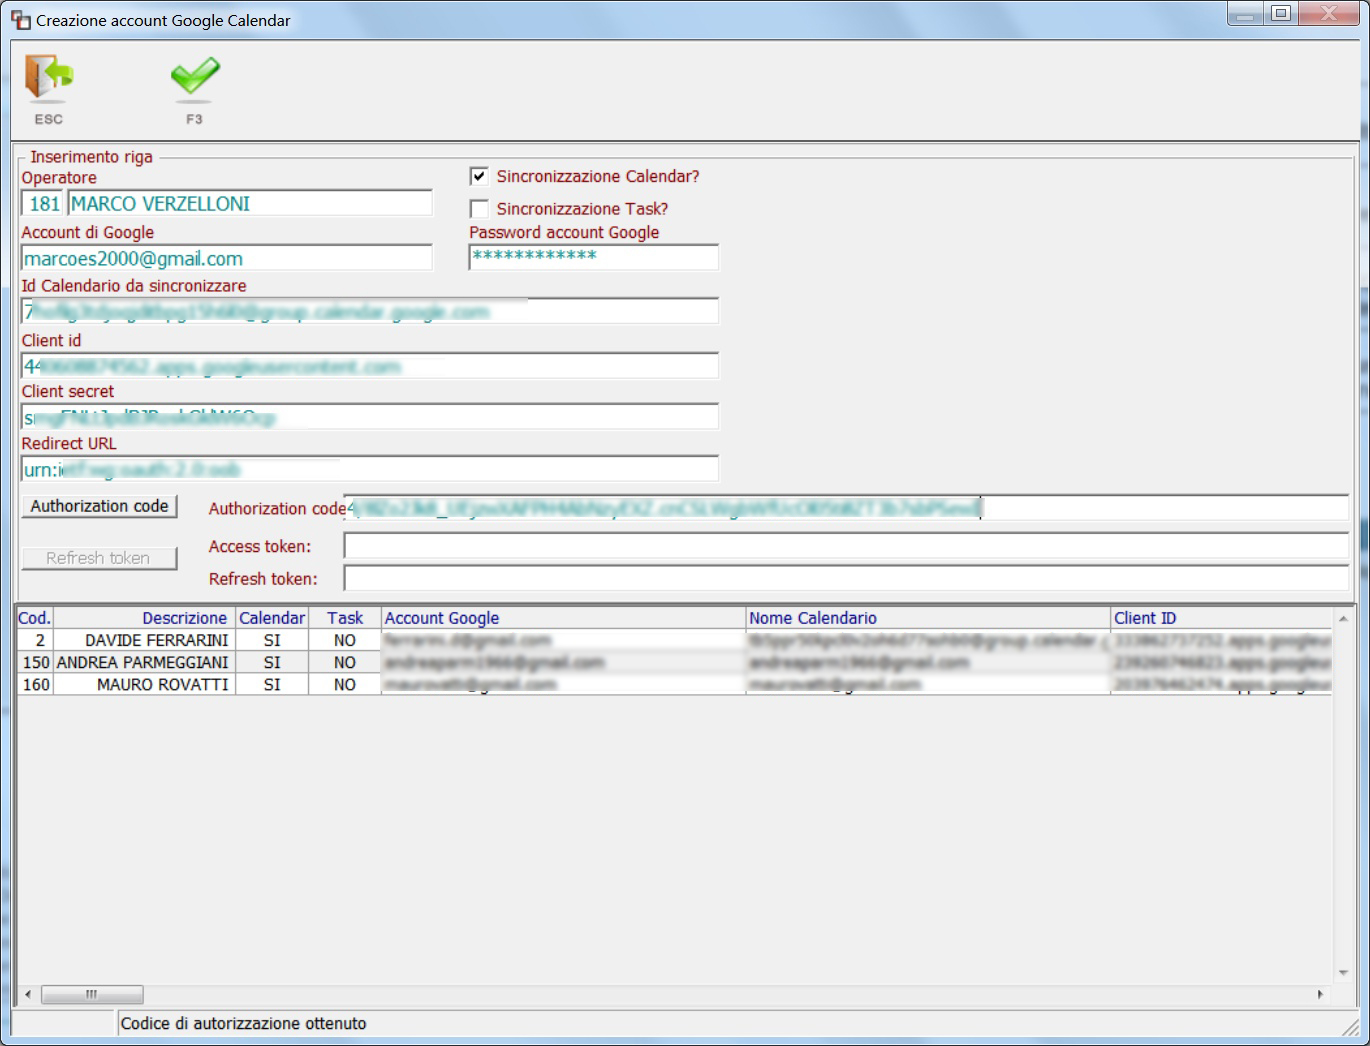
Task: Click the window title bar app icon
Action: point(20,20)
